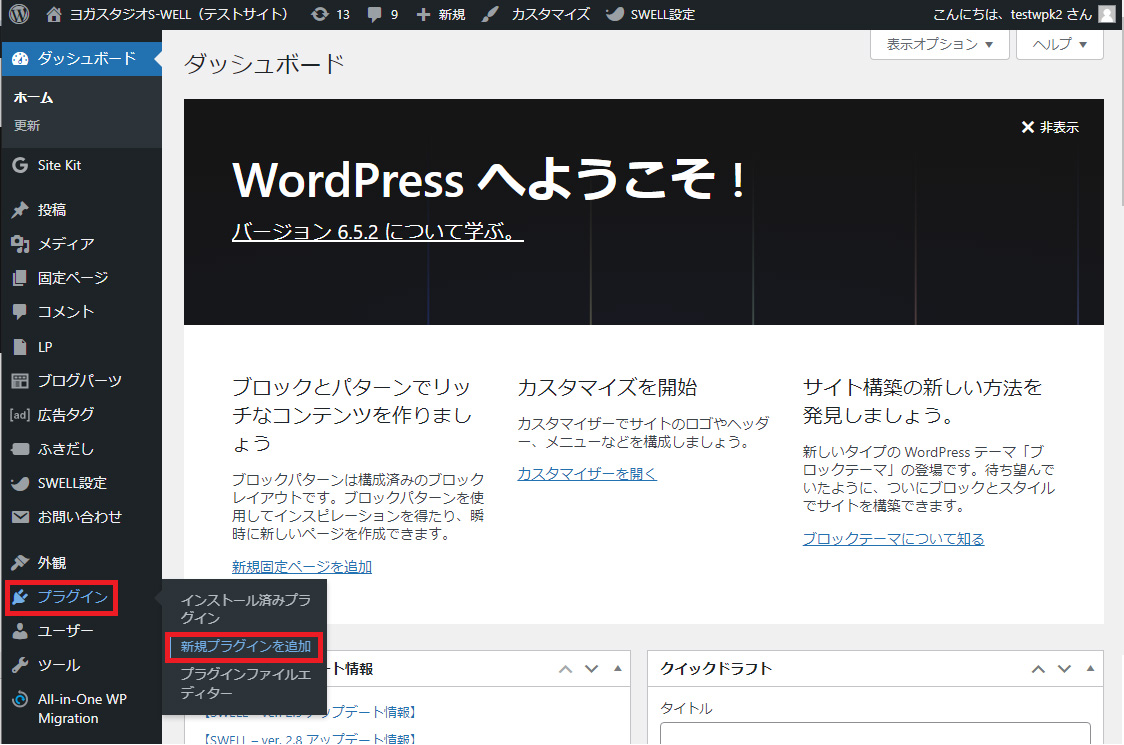Click the WordPress logo icon in the admin bar

(x=19, y=14)
